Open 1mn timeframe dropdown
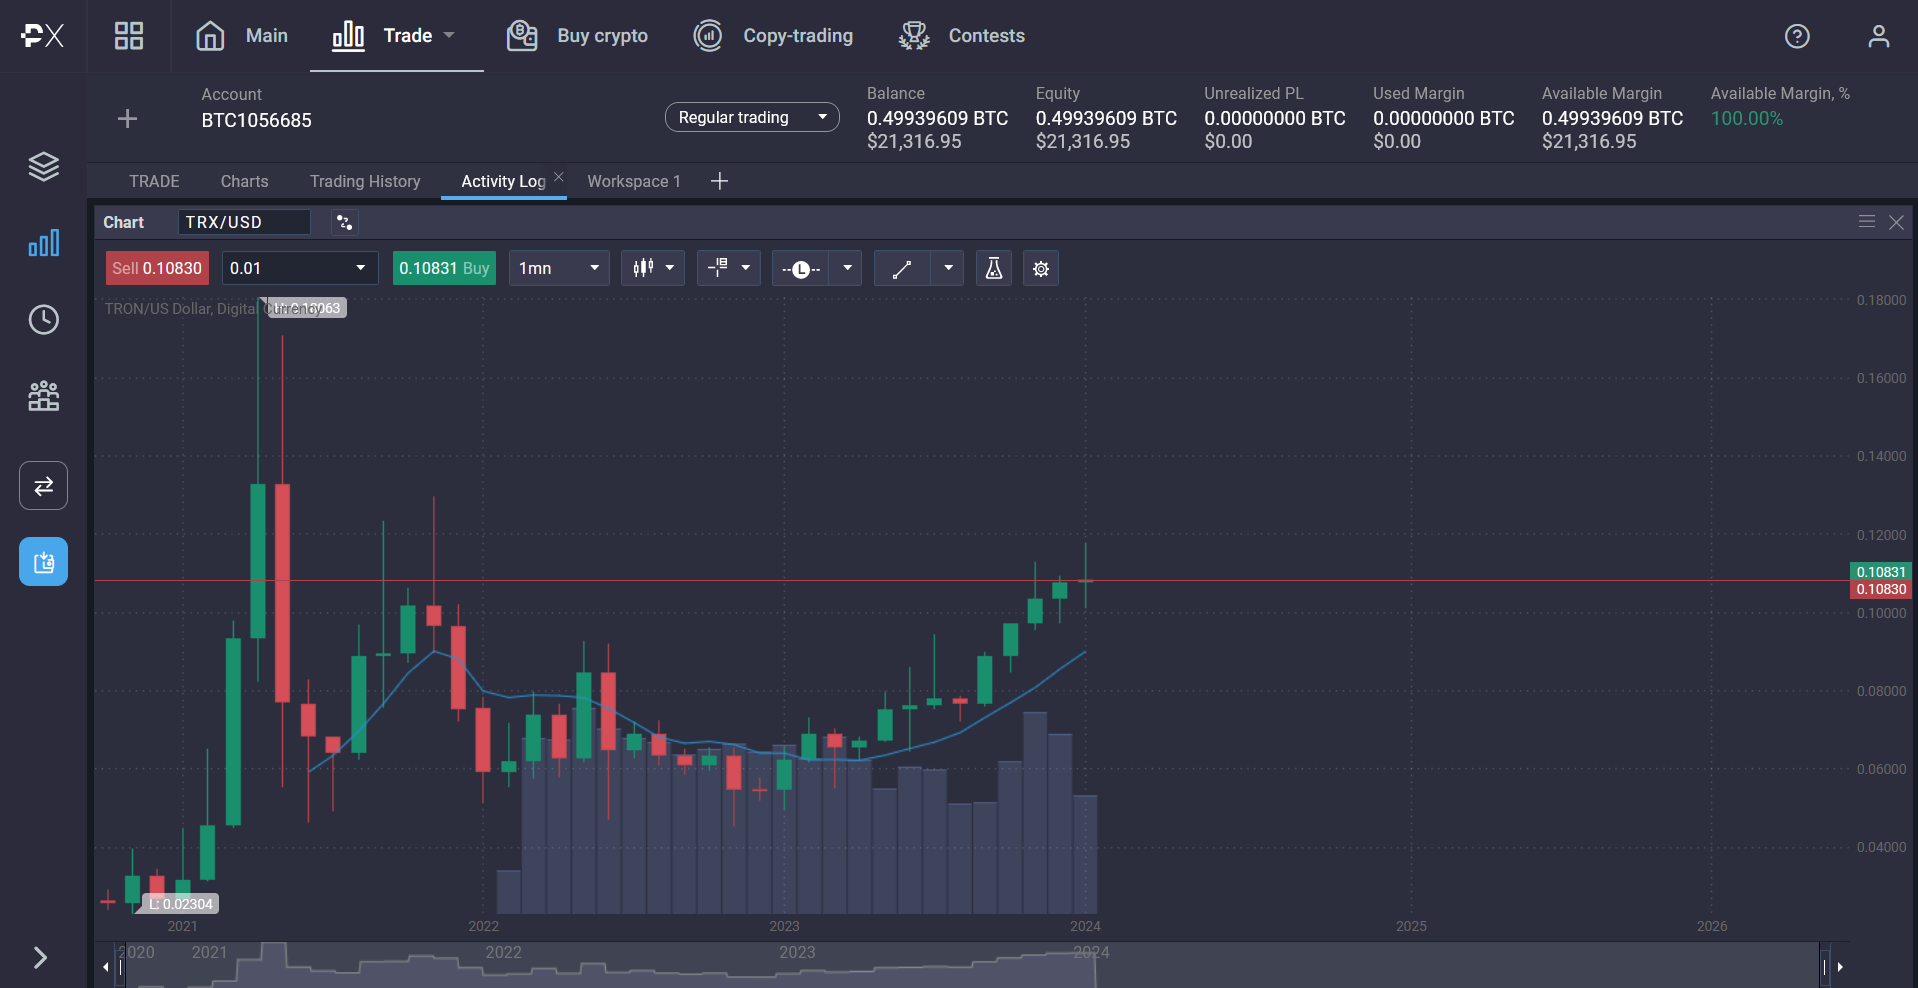The image size is (1918, 988). (x=559, y=268)
